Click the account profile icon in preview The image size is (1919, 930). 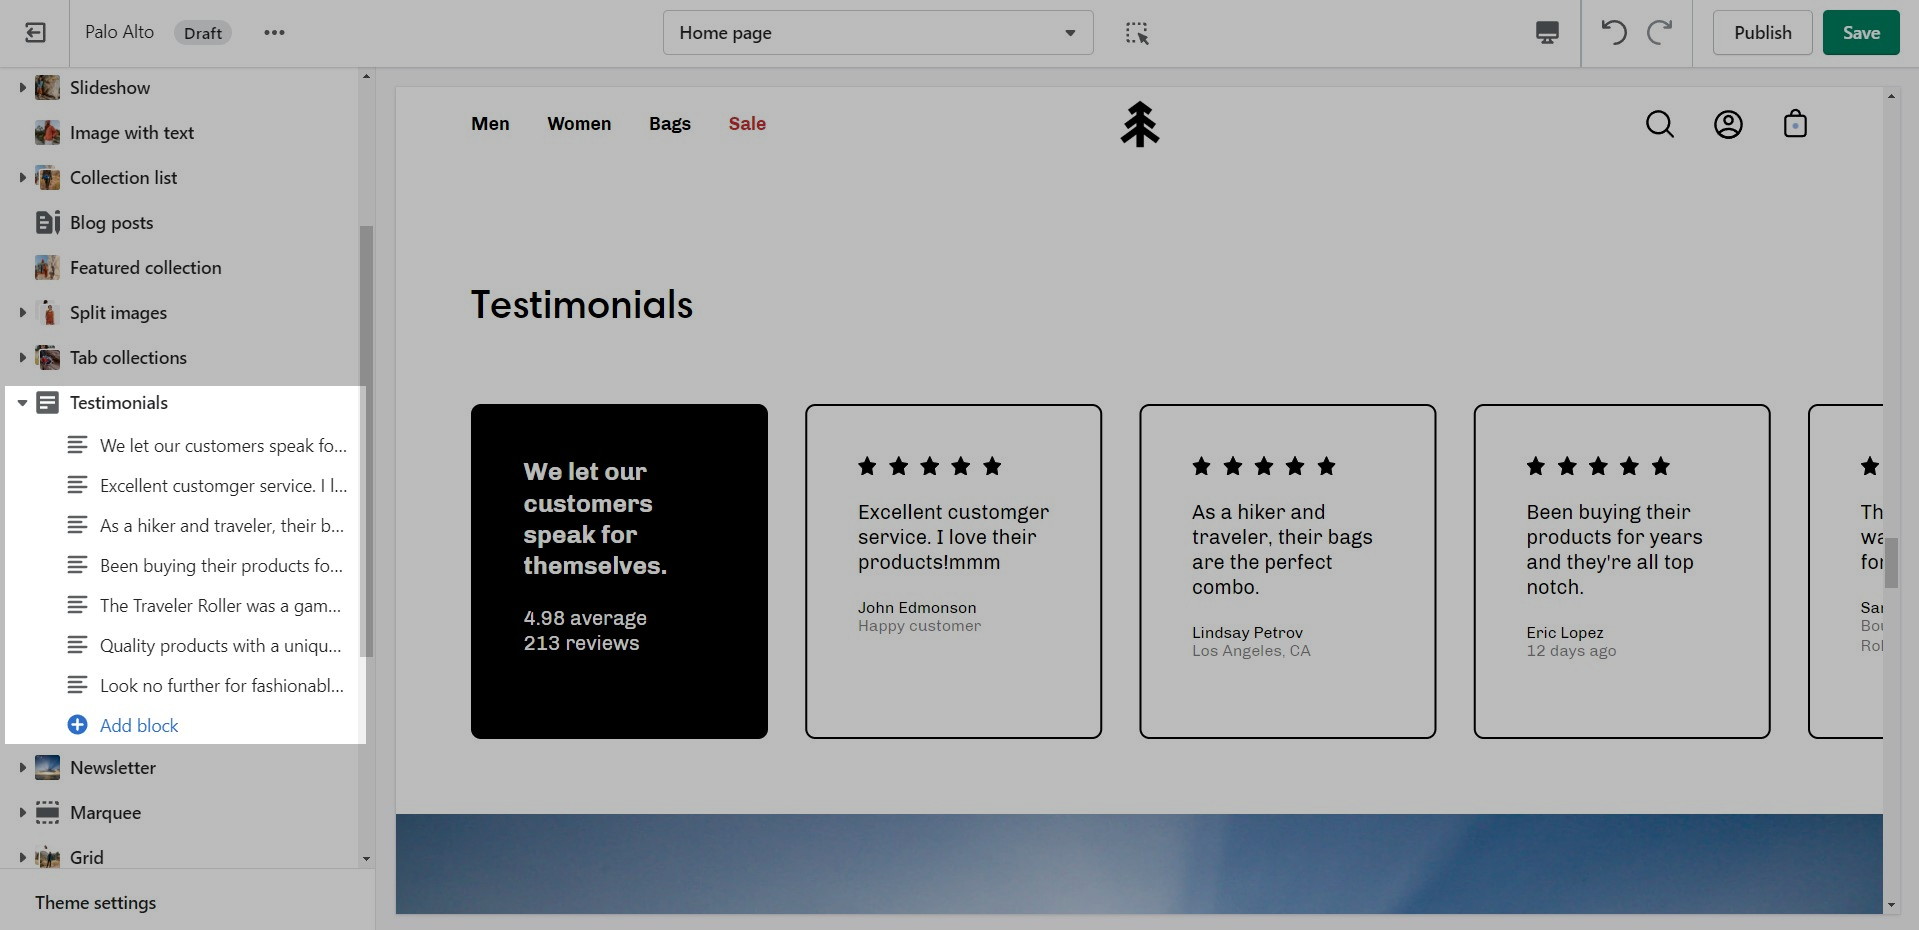tap(1727, 124)
